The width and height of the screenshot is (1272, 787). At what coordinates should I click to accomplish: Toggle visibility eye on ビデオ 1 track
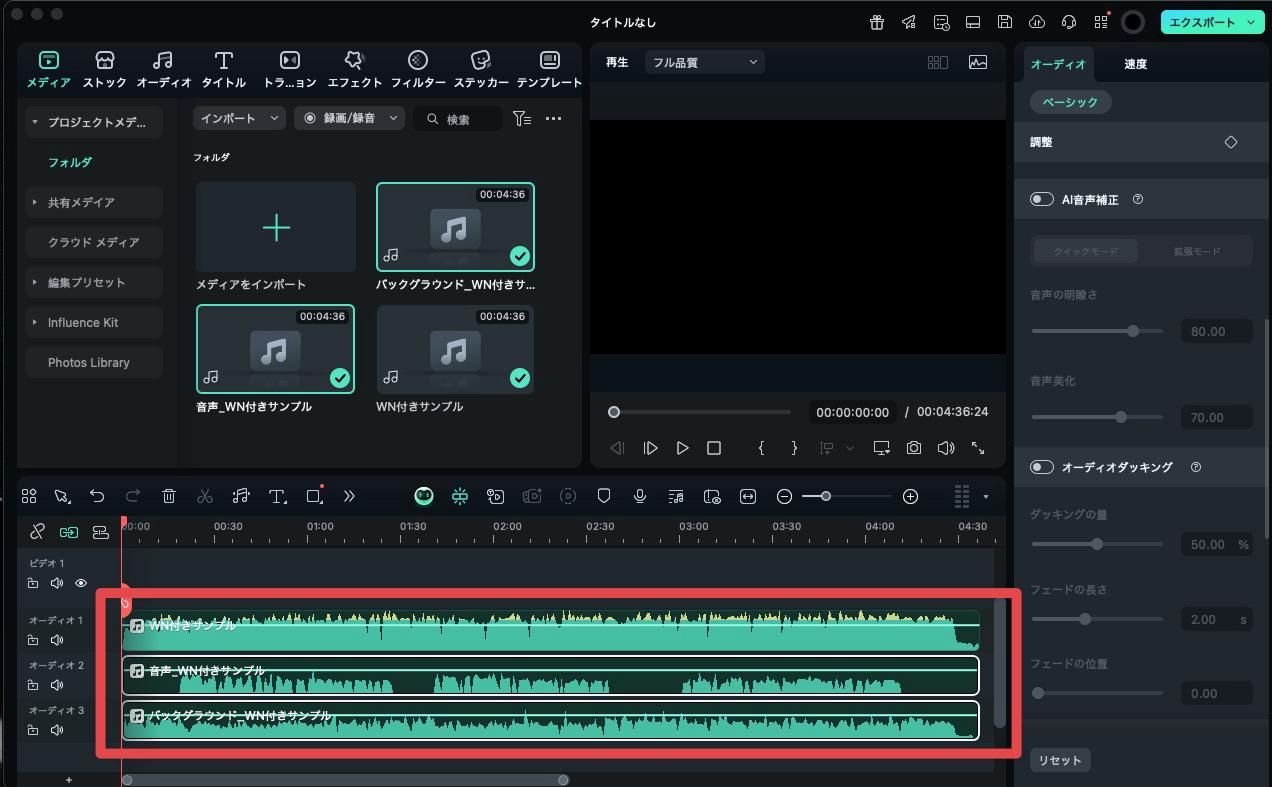coord(81,583)
